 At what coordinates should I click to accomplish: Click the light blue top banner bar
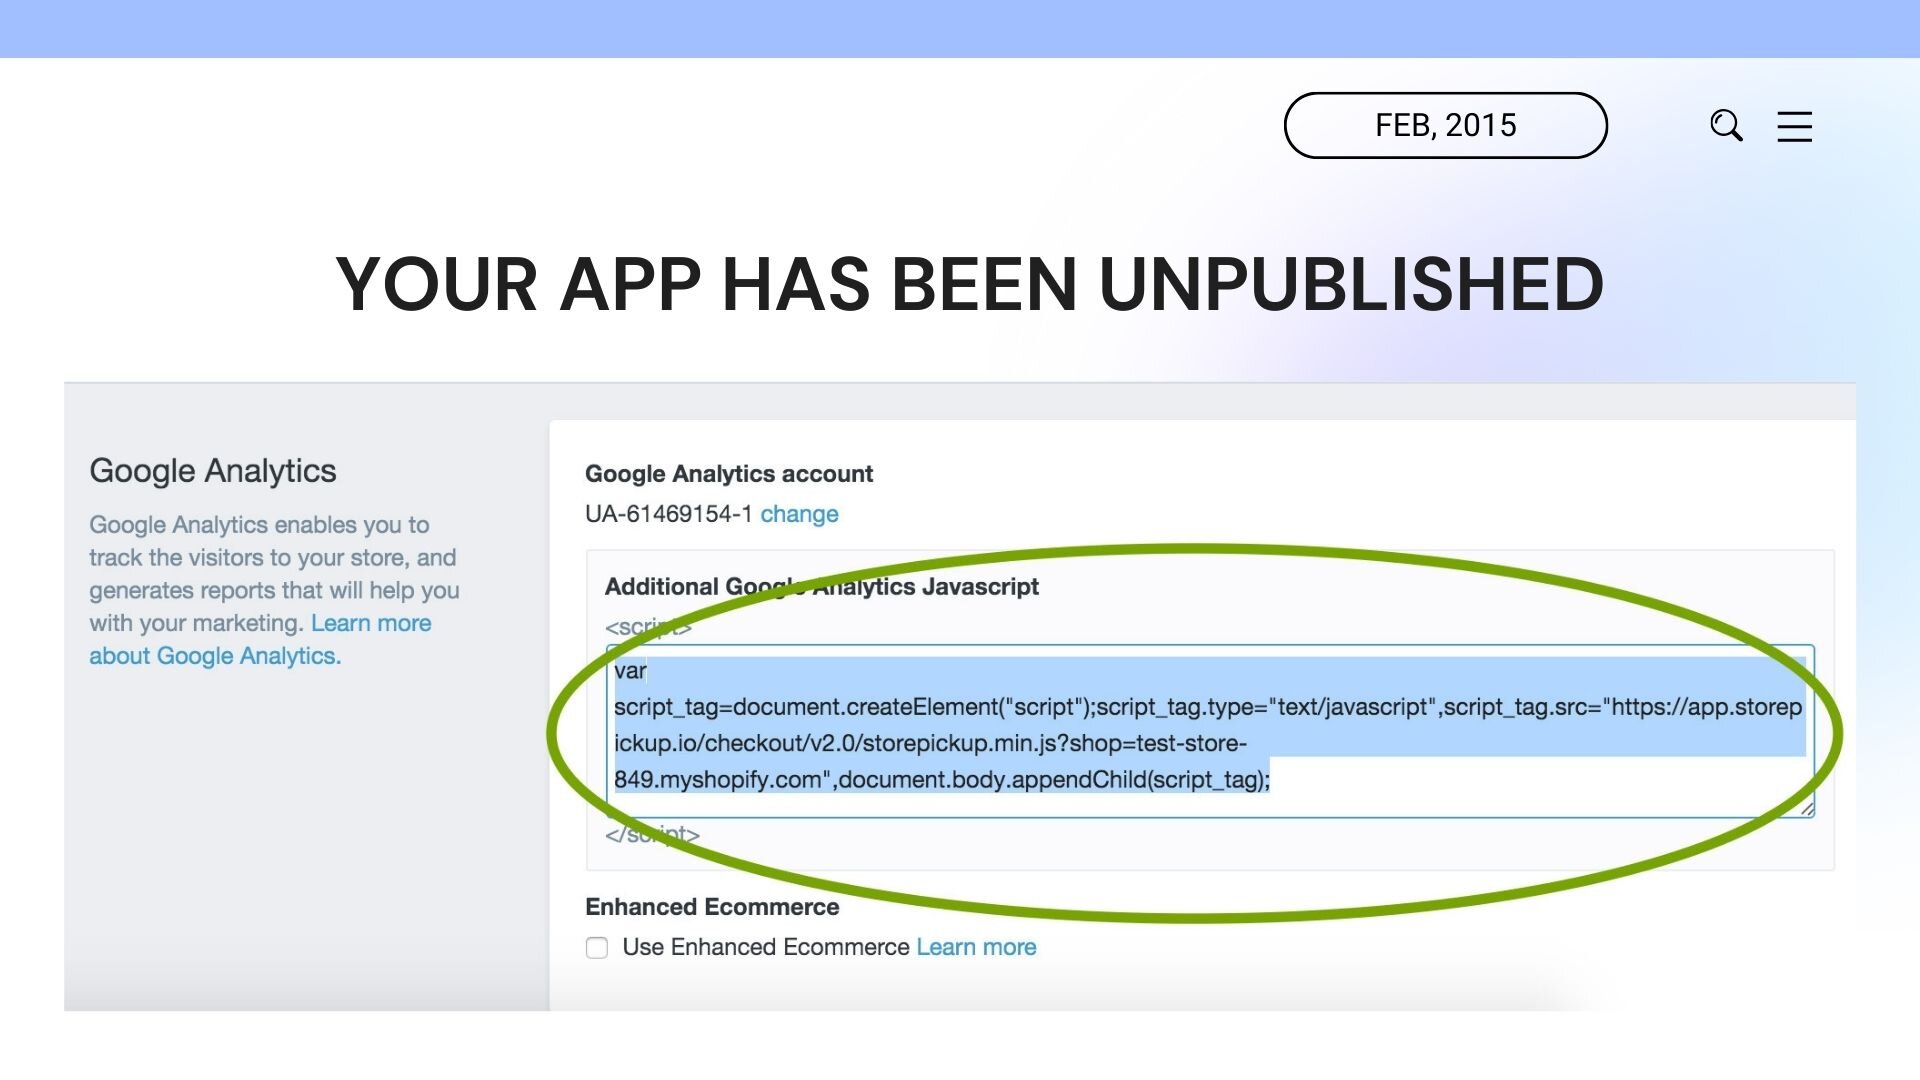click(960, 28)
